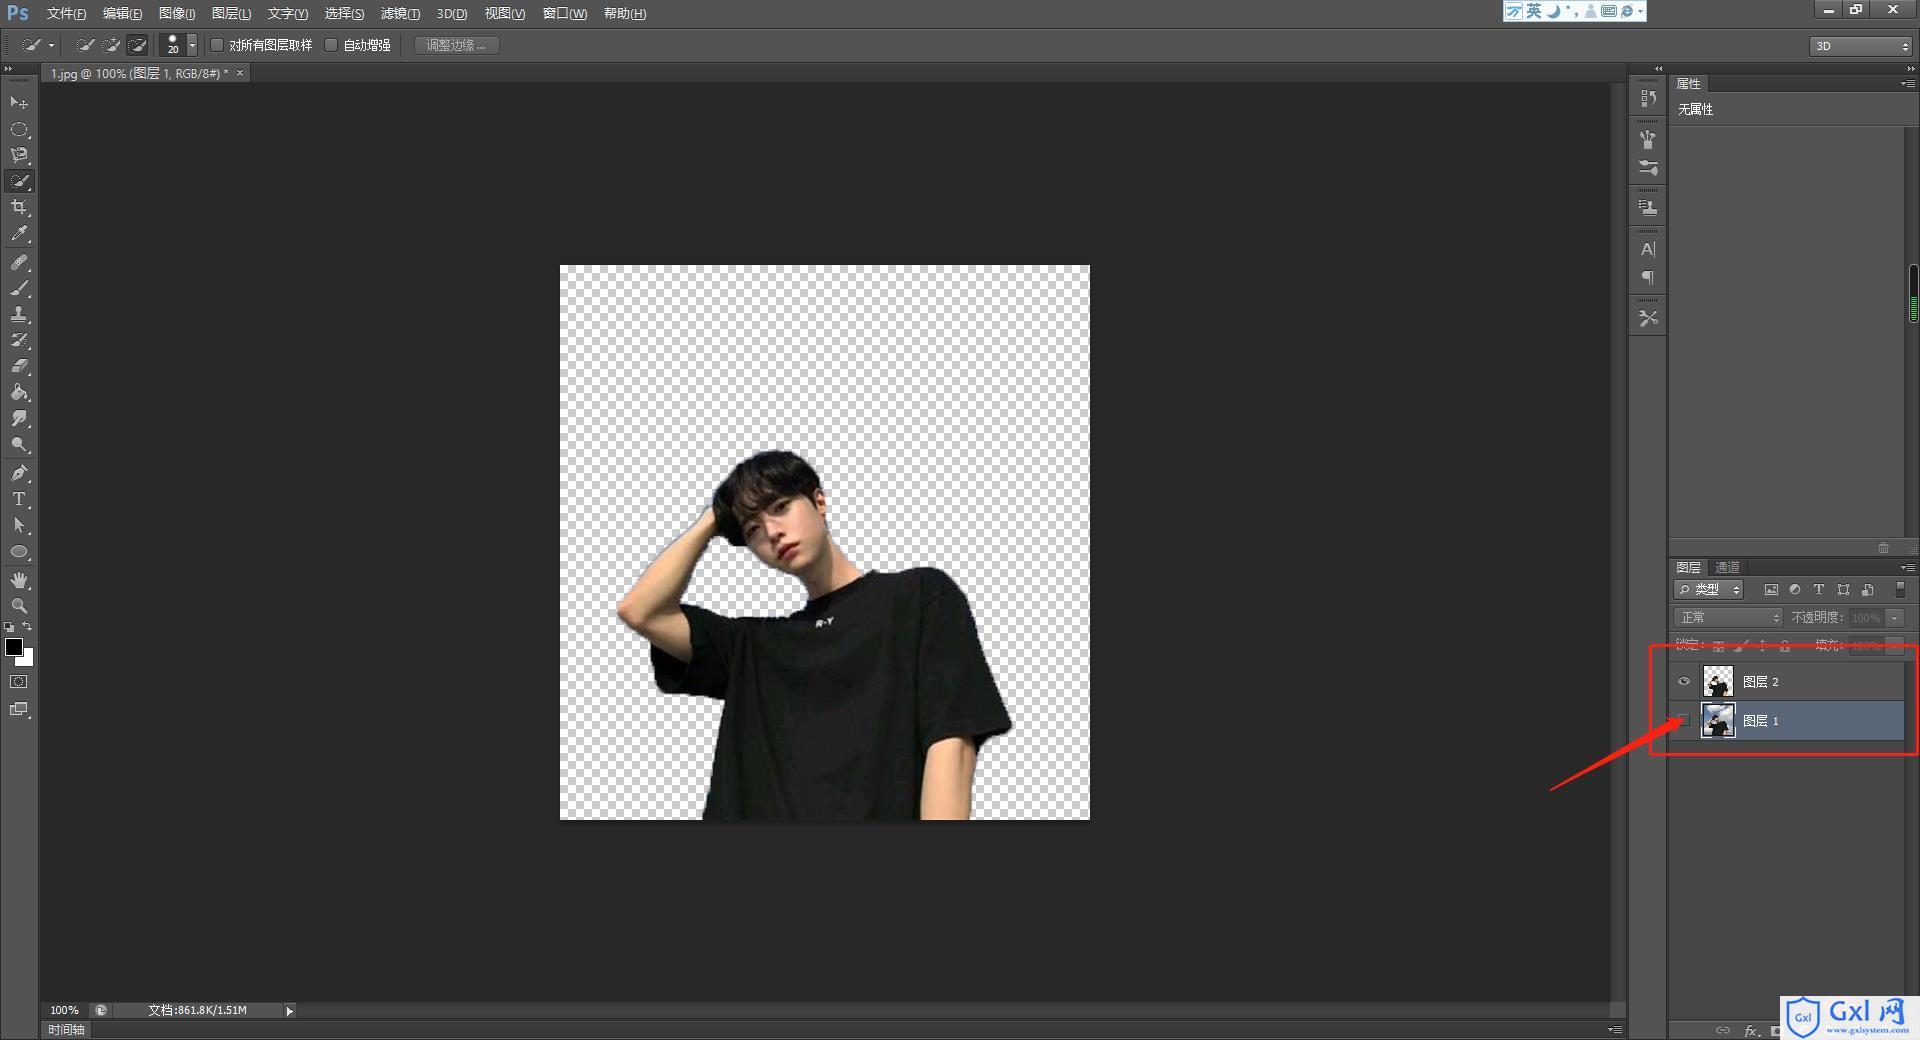Image resolution: width=1920 pixels, height=1040 pixels.
Task: Close the 1.jpg document tab
Action: (240, 73)
